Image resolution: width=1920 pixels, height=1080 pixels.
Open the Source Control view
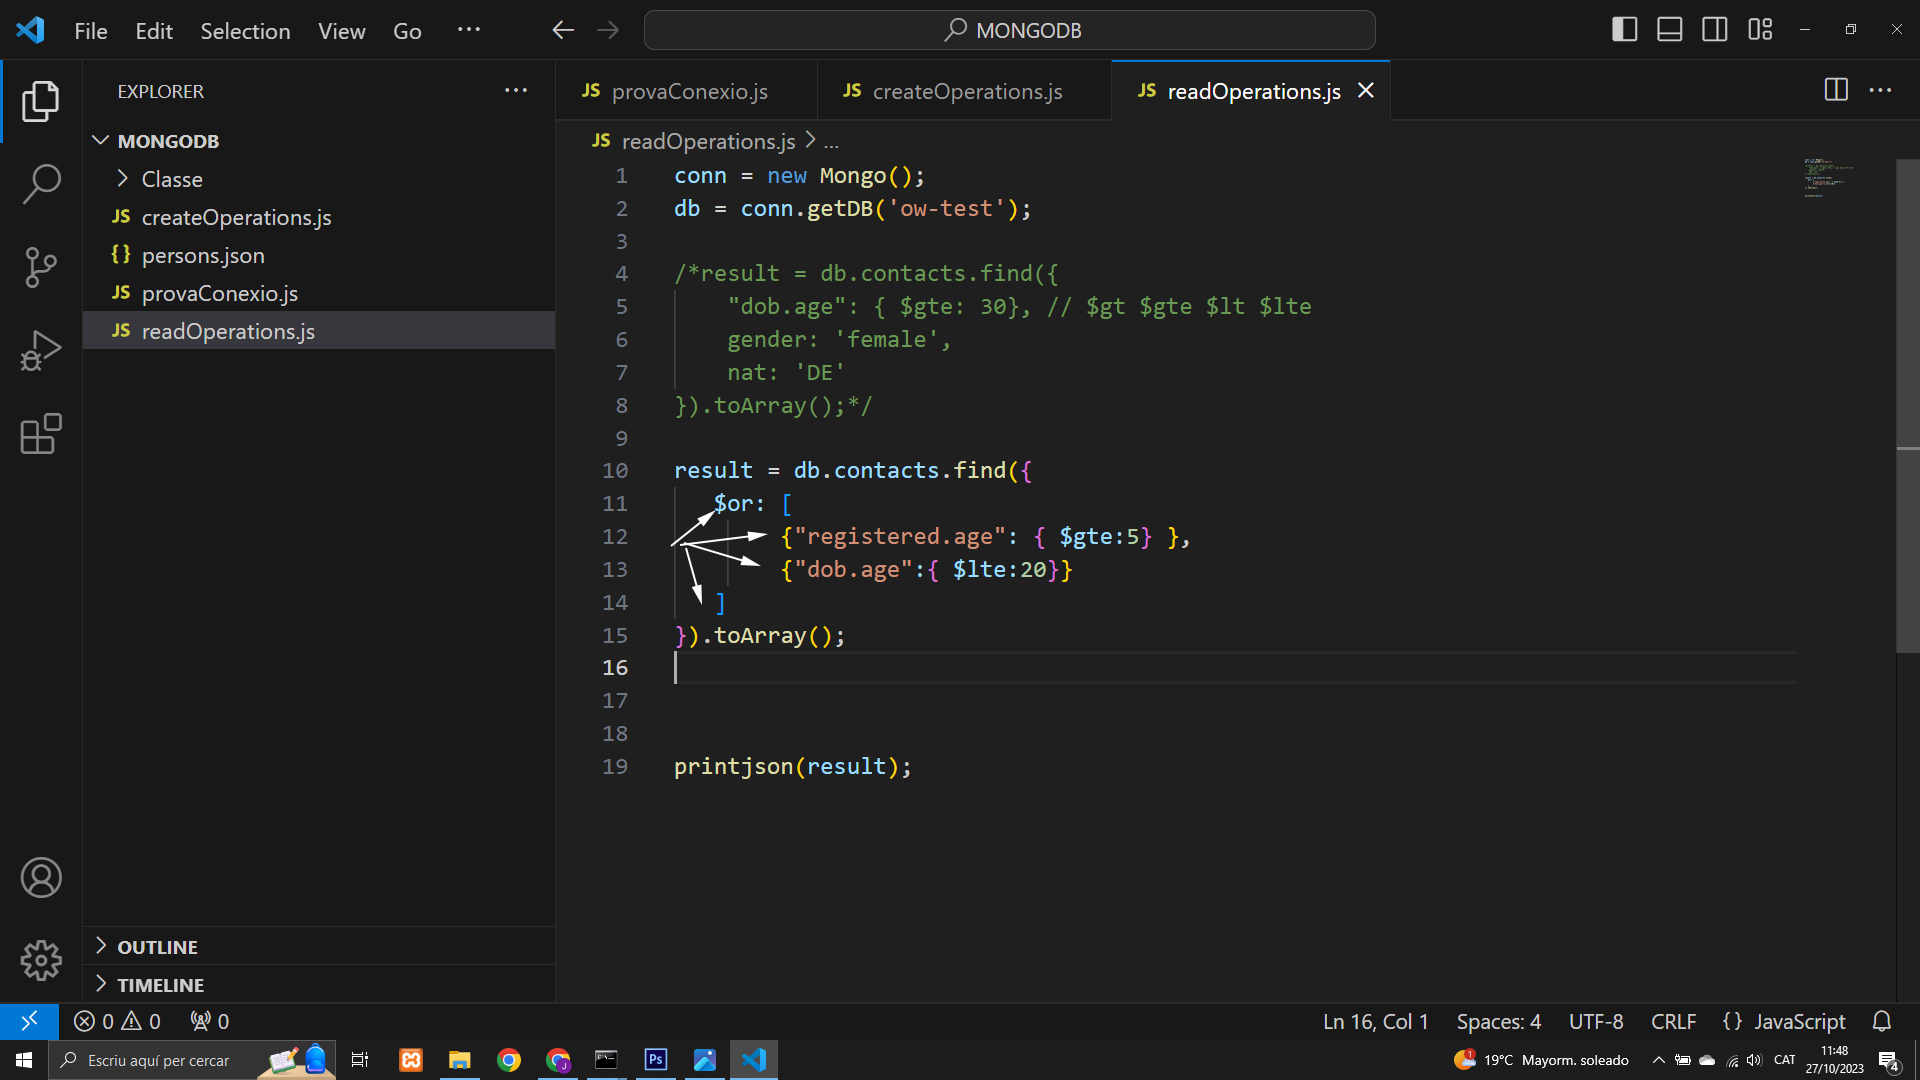click(x=41, y=267)
